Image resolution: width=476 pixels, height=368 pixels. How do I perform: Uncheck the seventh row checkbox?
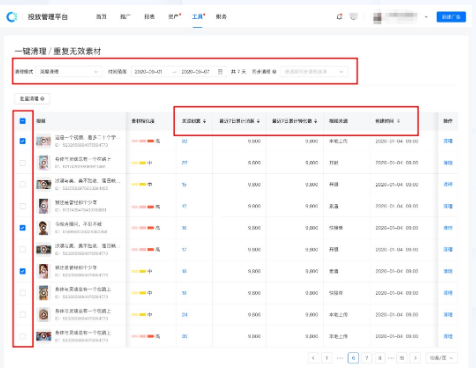pyautogui.click(x=23, y=271)
